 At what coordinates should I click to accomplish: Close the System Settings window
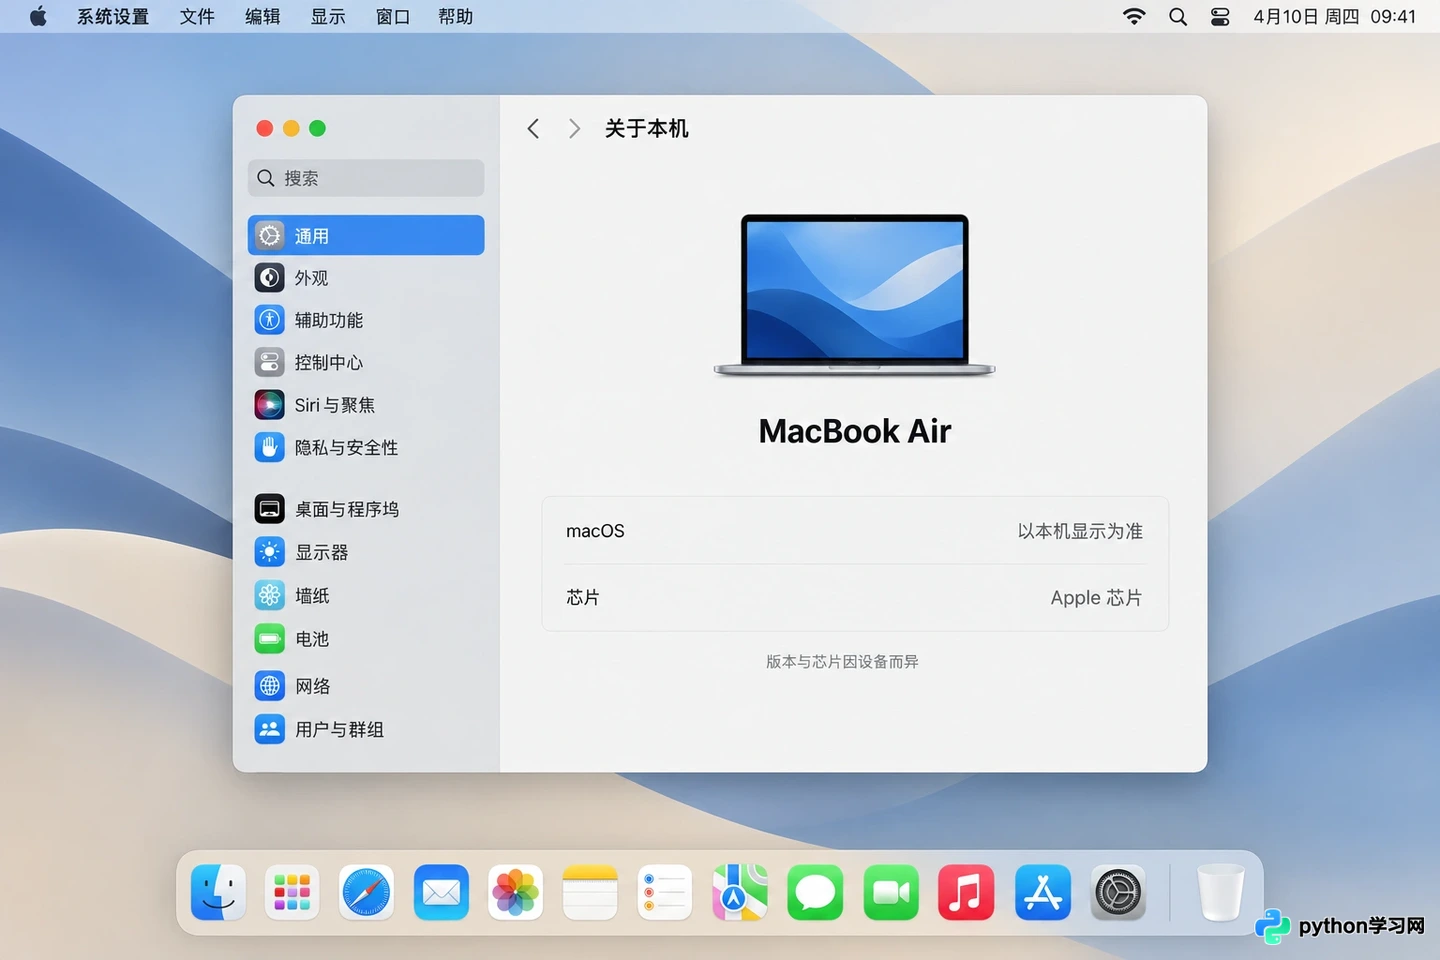coord(264,128)
